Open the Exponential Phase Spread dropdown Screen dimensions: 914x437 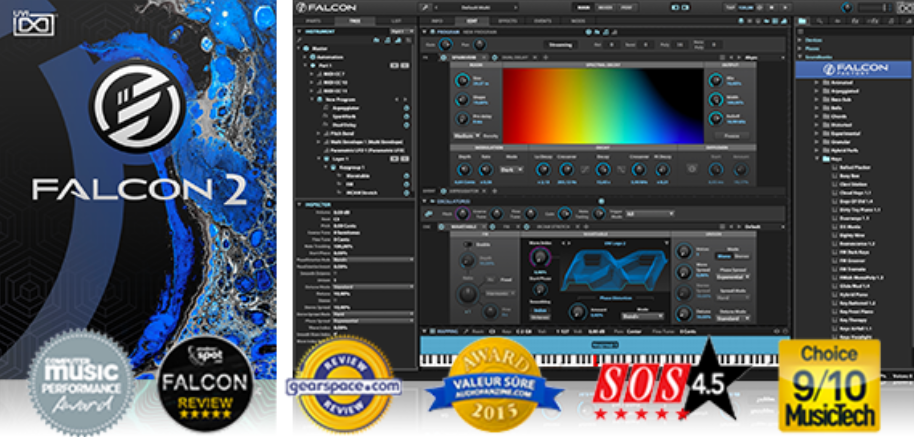click(732, 277)
